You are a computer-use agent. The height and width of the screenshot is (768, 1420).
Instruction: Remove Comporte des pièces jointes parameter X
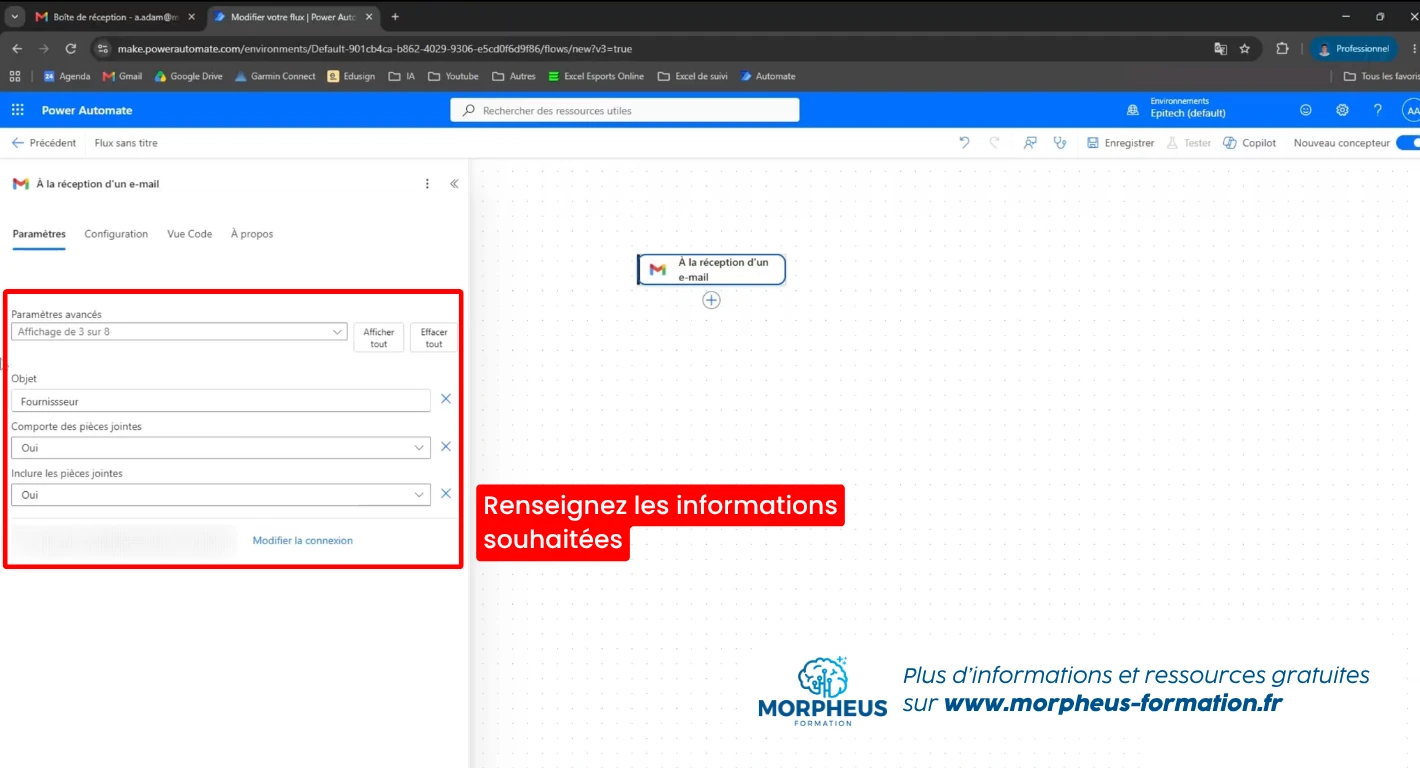tap(446, 447)
